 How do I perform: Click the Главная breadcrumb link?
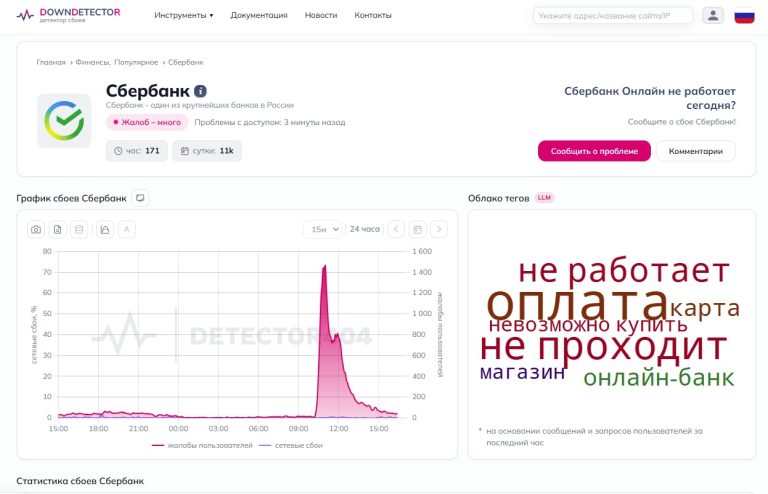[51, 62]
